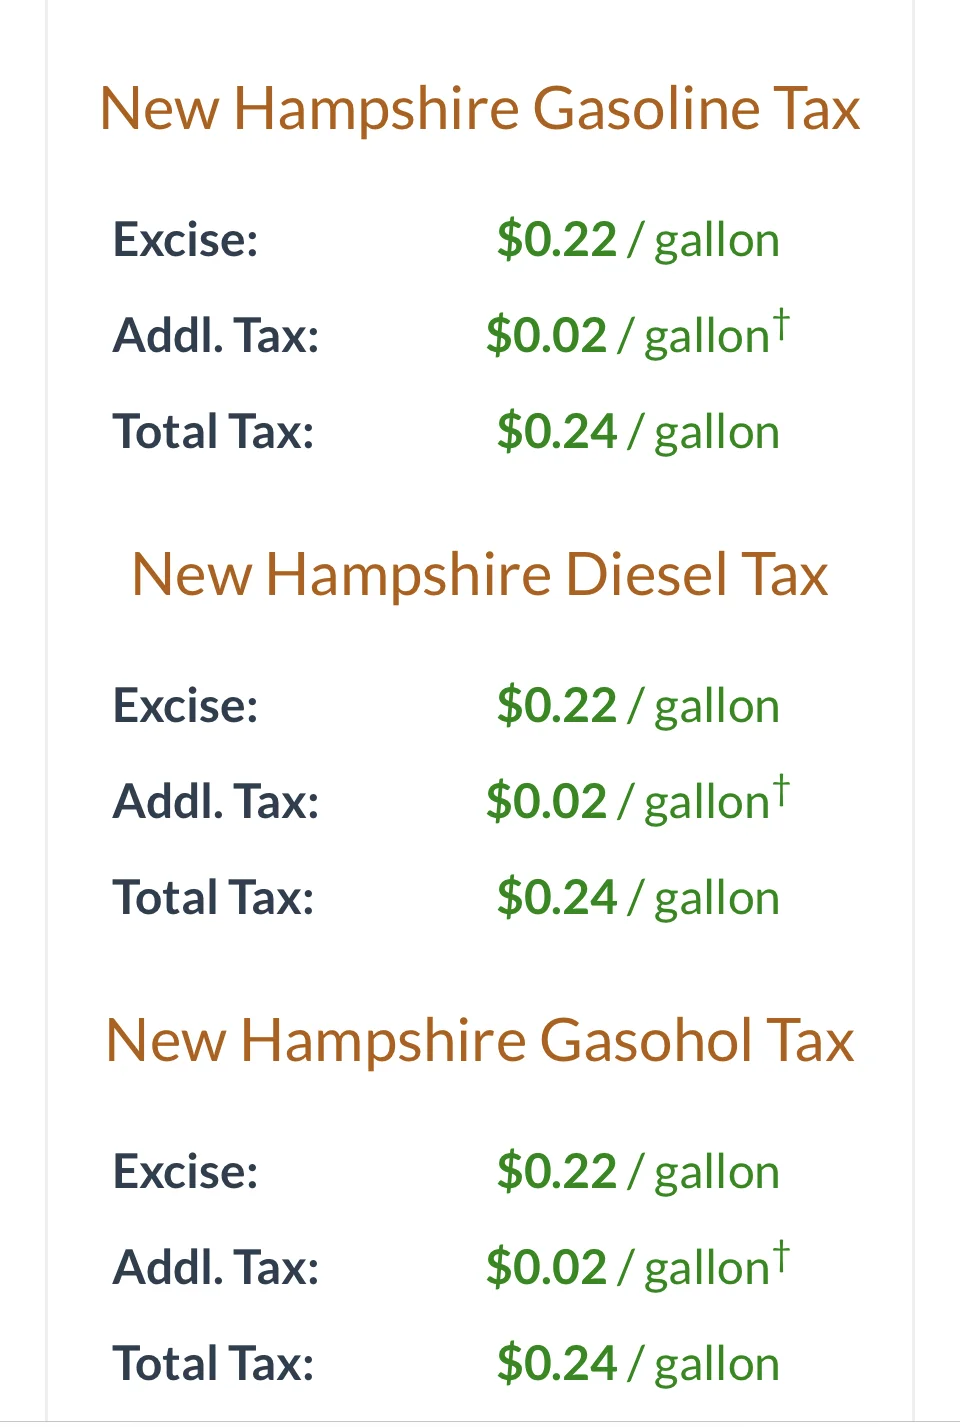Click the New Hampshire Gasoline Tax heading
Image resolution: width=960 pixels, height=1427 pixels.
(x=480, y=108)
